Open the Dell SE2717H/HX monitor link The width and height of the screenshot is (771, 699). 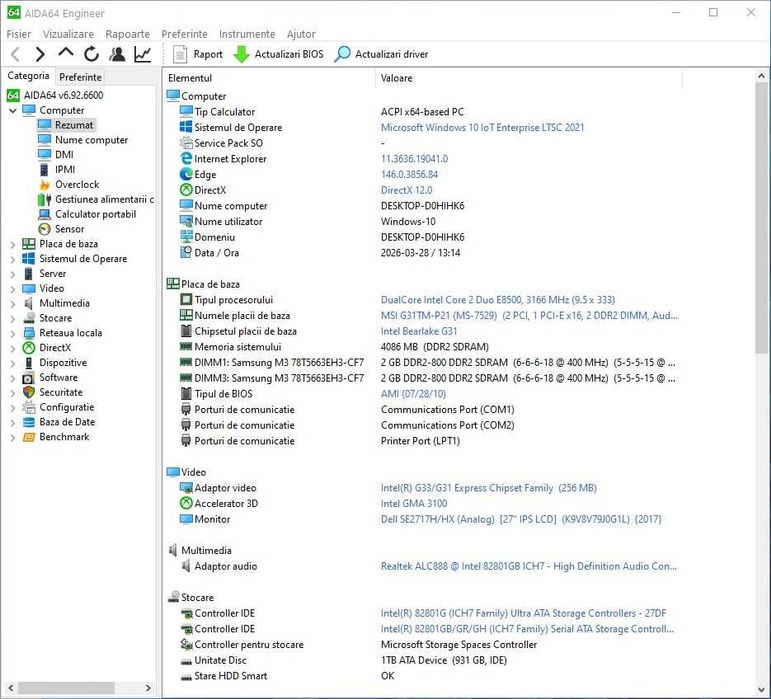(521, 519)
